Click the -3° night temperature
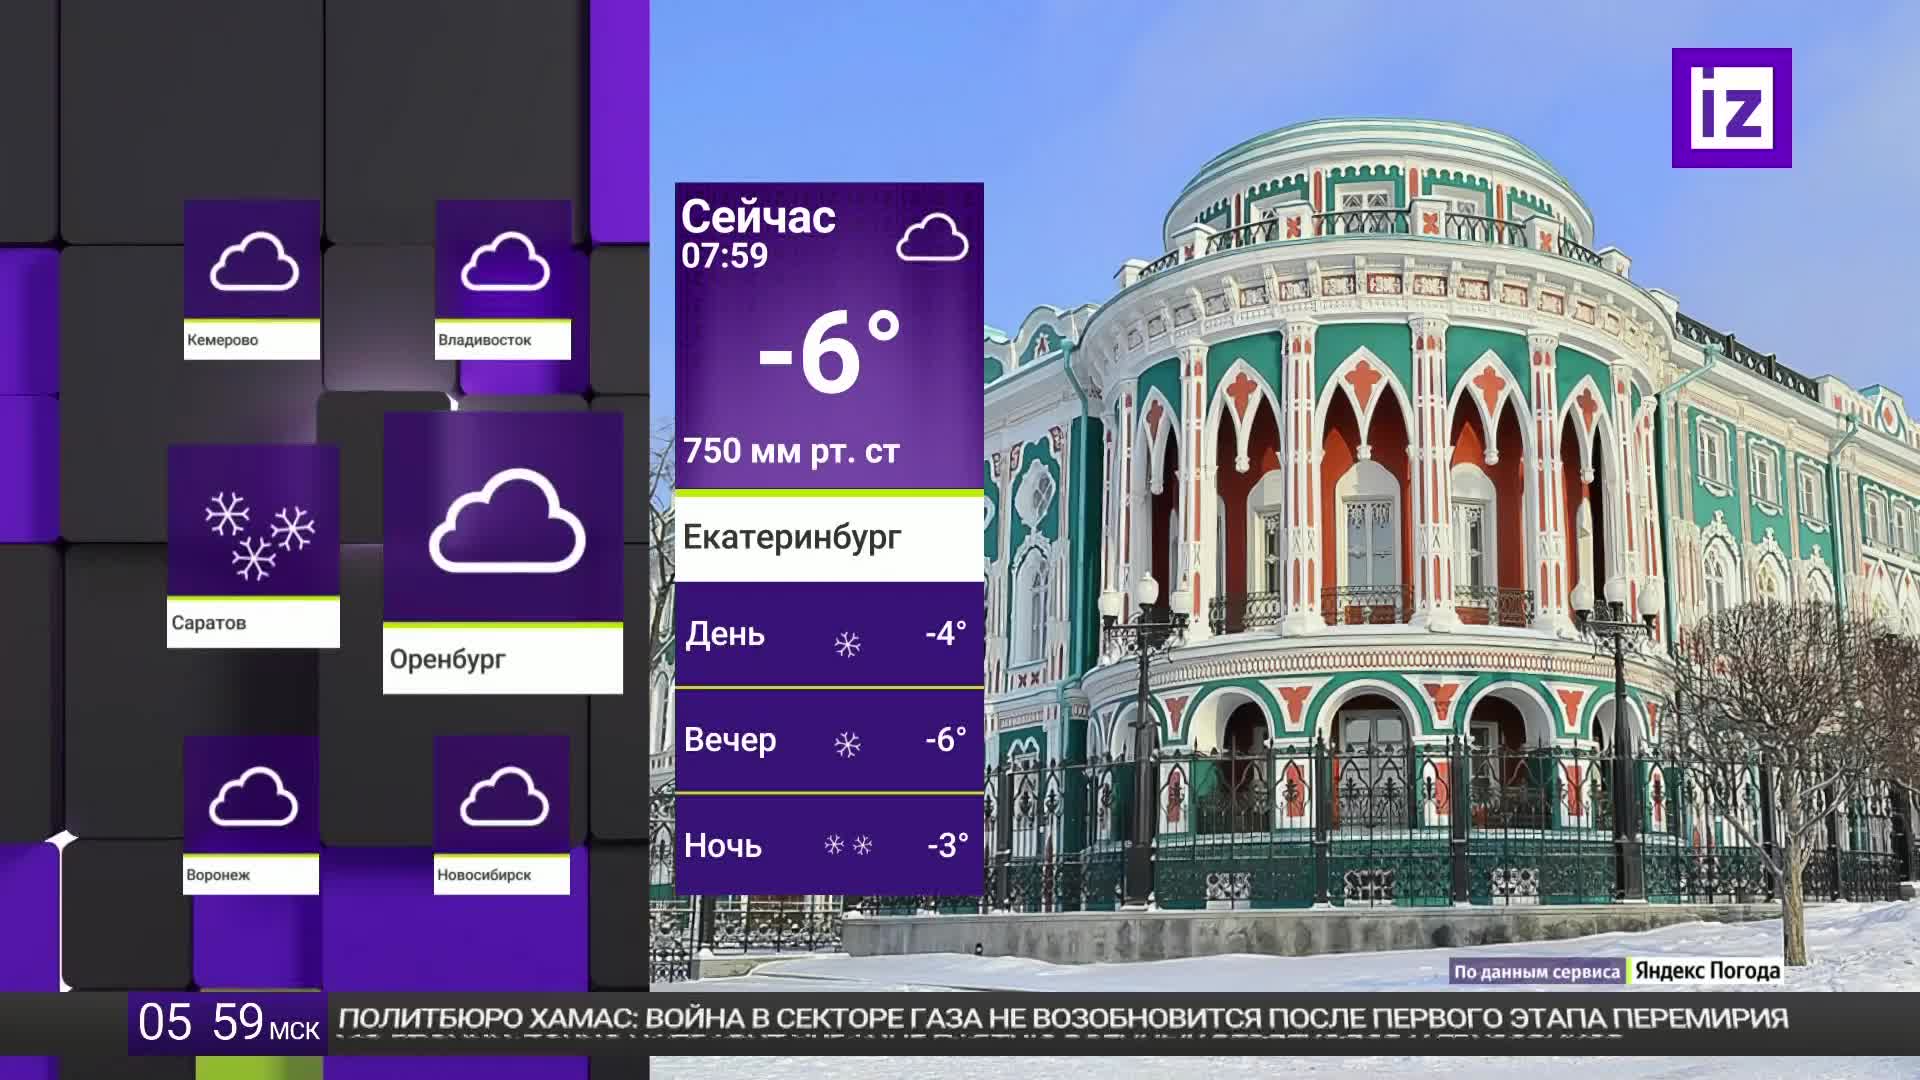The height and width of the screenshot is (1080, 1920). [x=948, y=846]
